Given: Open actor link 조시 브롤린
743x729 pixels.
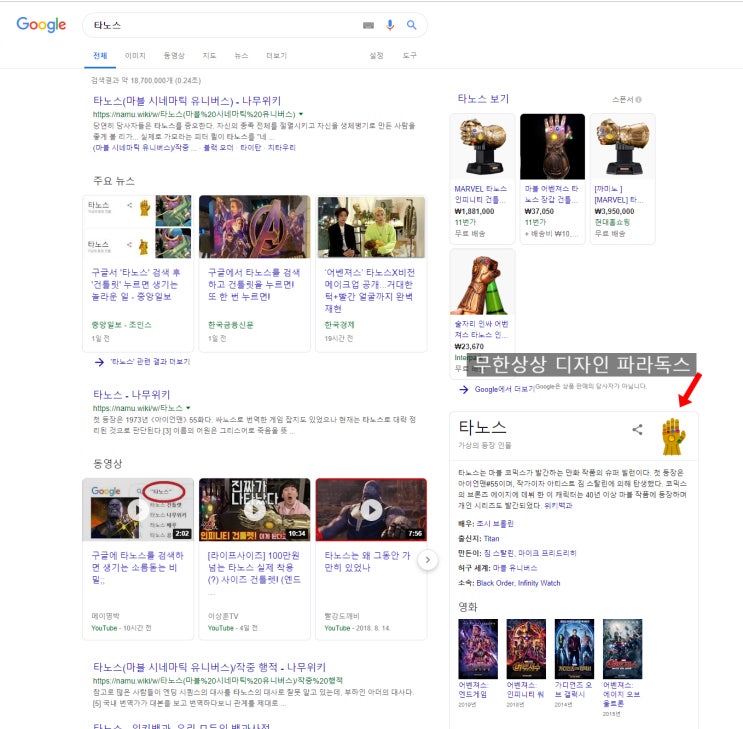Looking at the screenshot, I should pyautogui.click(x=495, y=524).
